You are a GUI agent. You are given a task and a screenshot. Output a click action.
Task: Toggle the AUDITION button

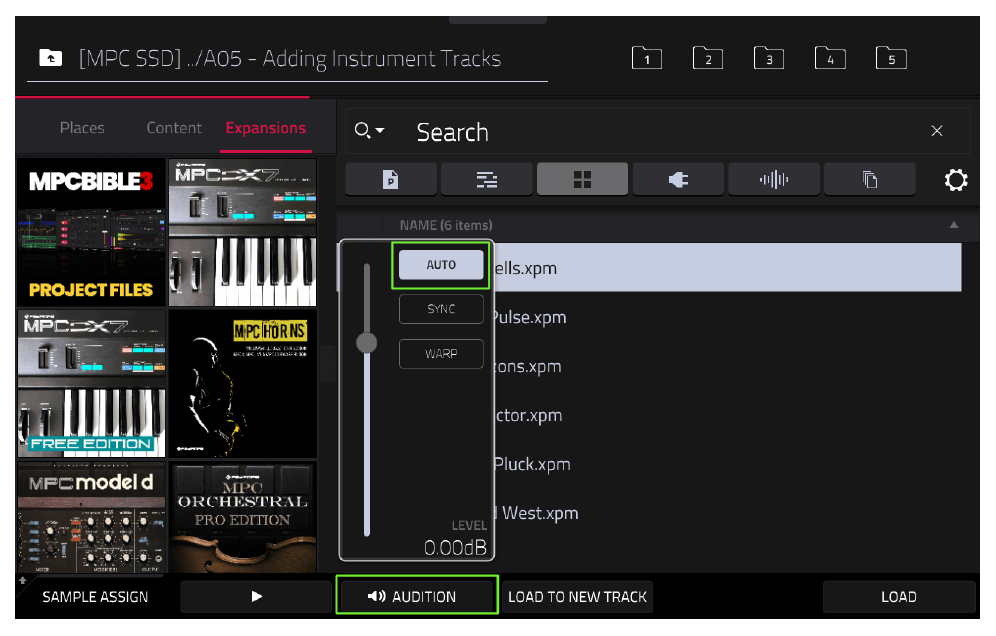[x=417, y=596]
